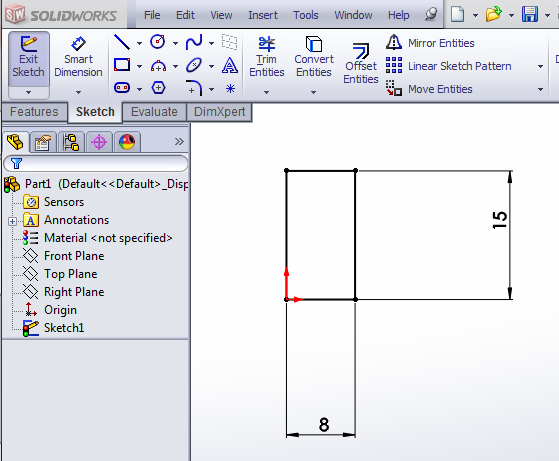This screenshot has width=559, height=461.
Task: Select the Ellipse sketch tool
Action: pos(194,65)
